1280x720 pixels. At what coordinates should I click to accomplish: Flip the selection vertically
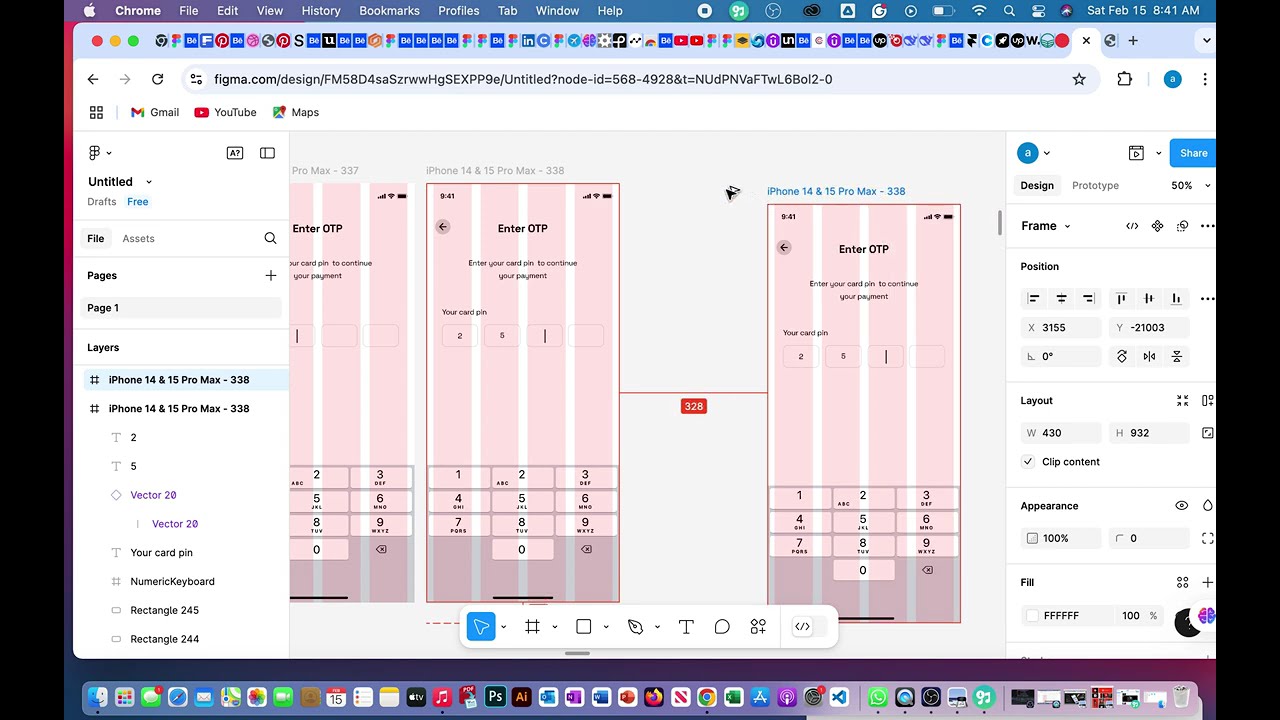(x=1177, y=356)
